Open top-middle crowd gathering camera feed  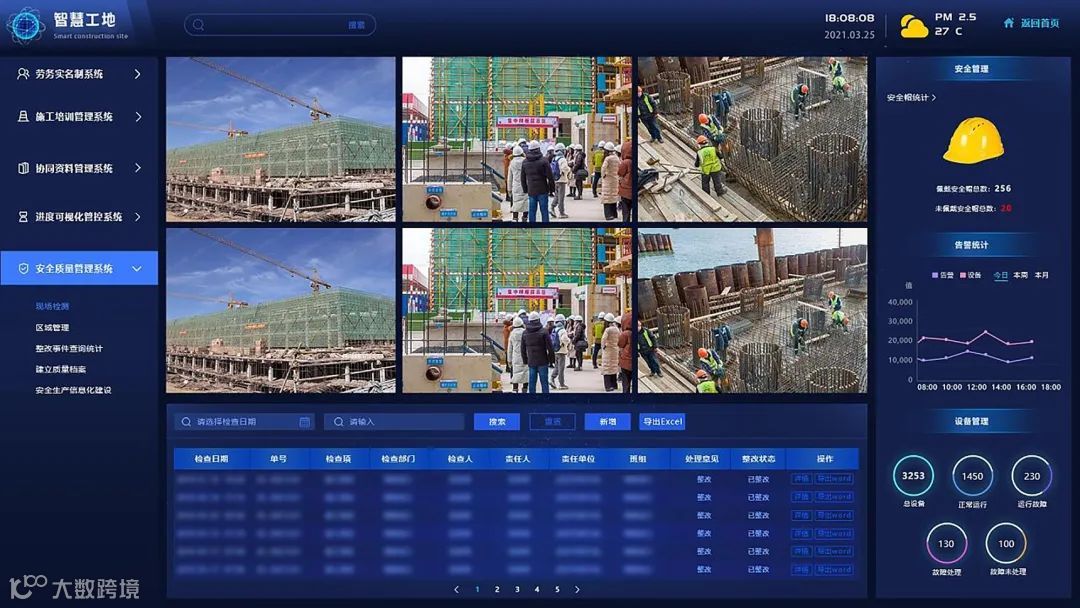tap(517, 139)
